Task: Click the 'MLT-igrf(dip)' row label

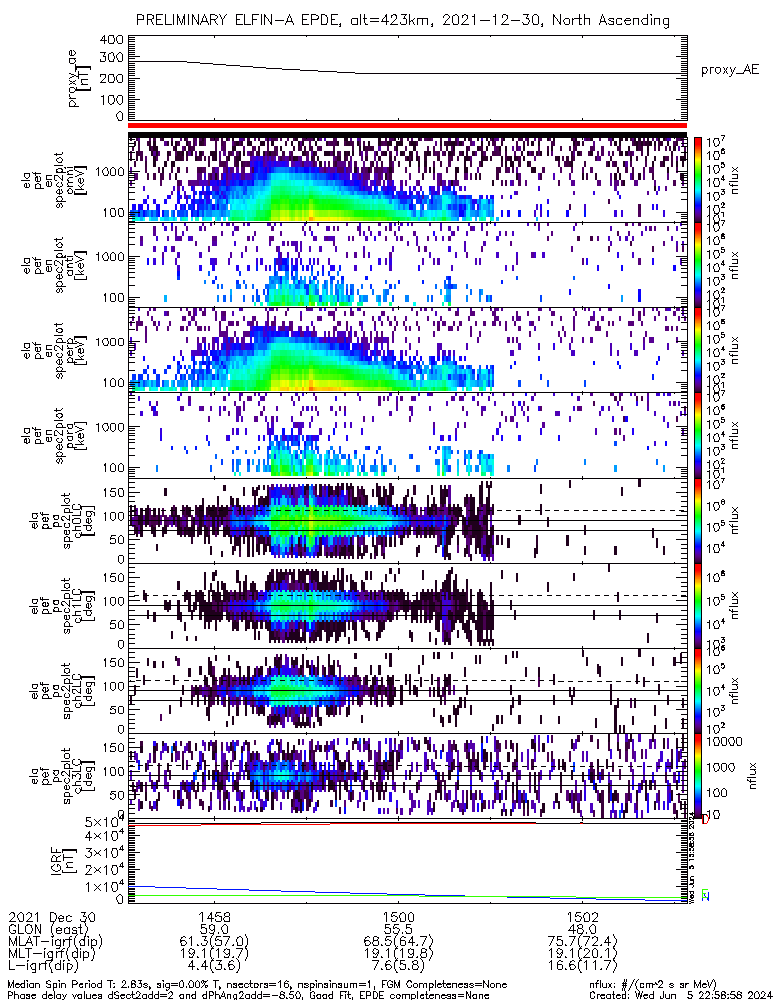Action: click(52, 954)
